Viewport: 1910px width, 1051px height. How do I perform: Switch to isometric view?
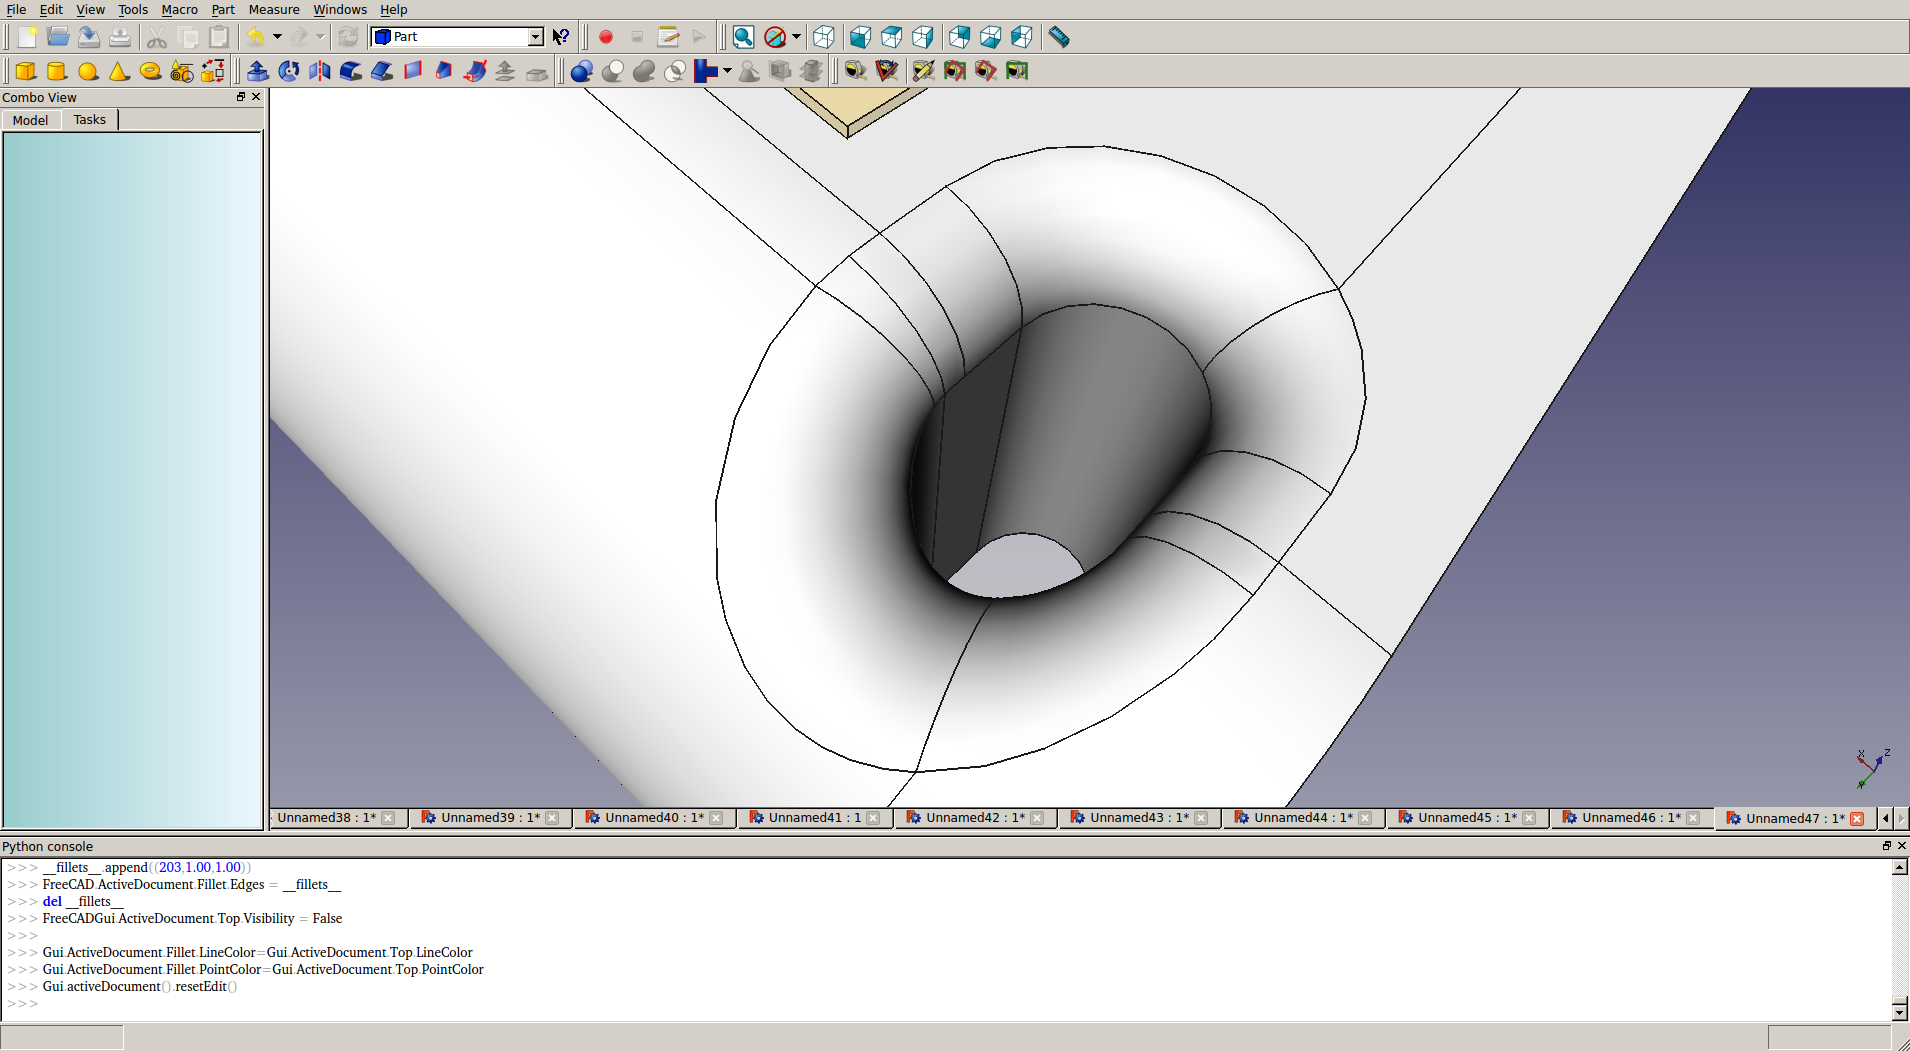824,37
